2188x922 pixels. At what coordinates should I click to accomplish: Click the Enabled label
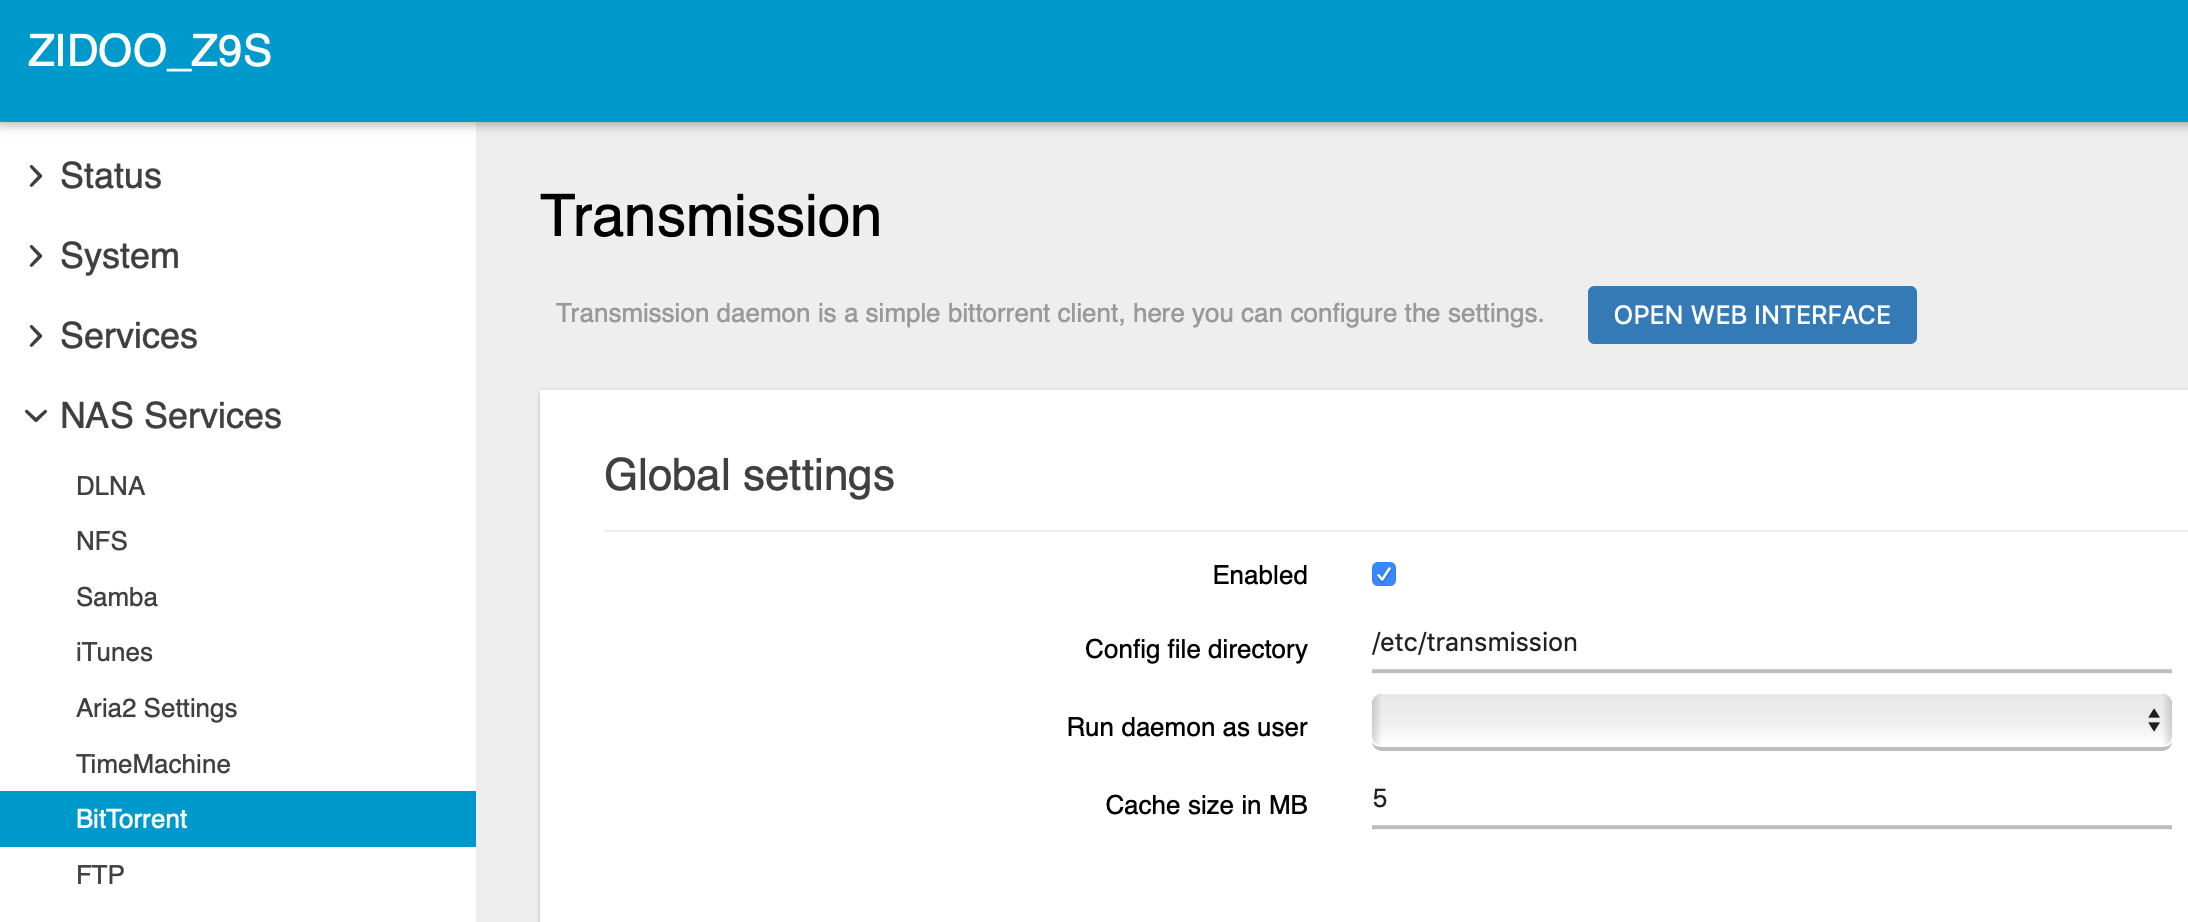[x=1260, y=575]
